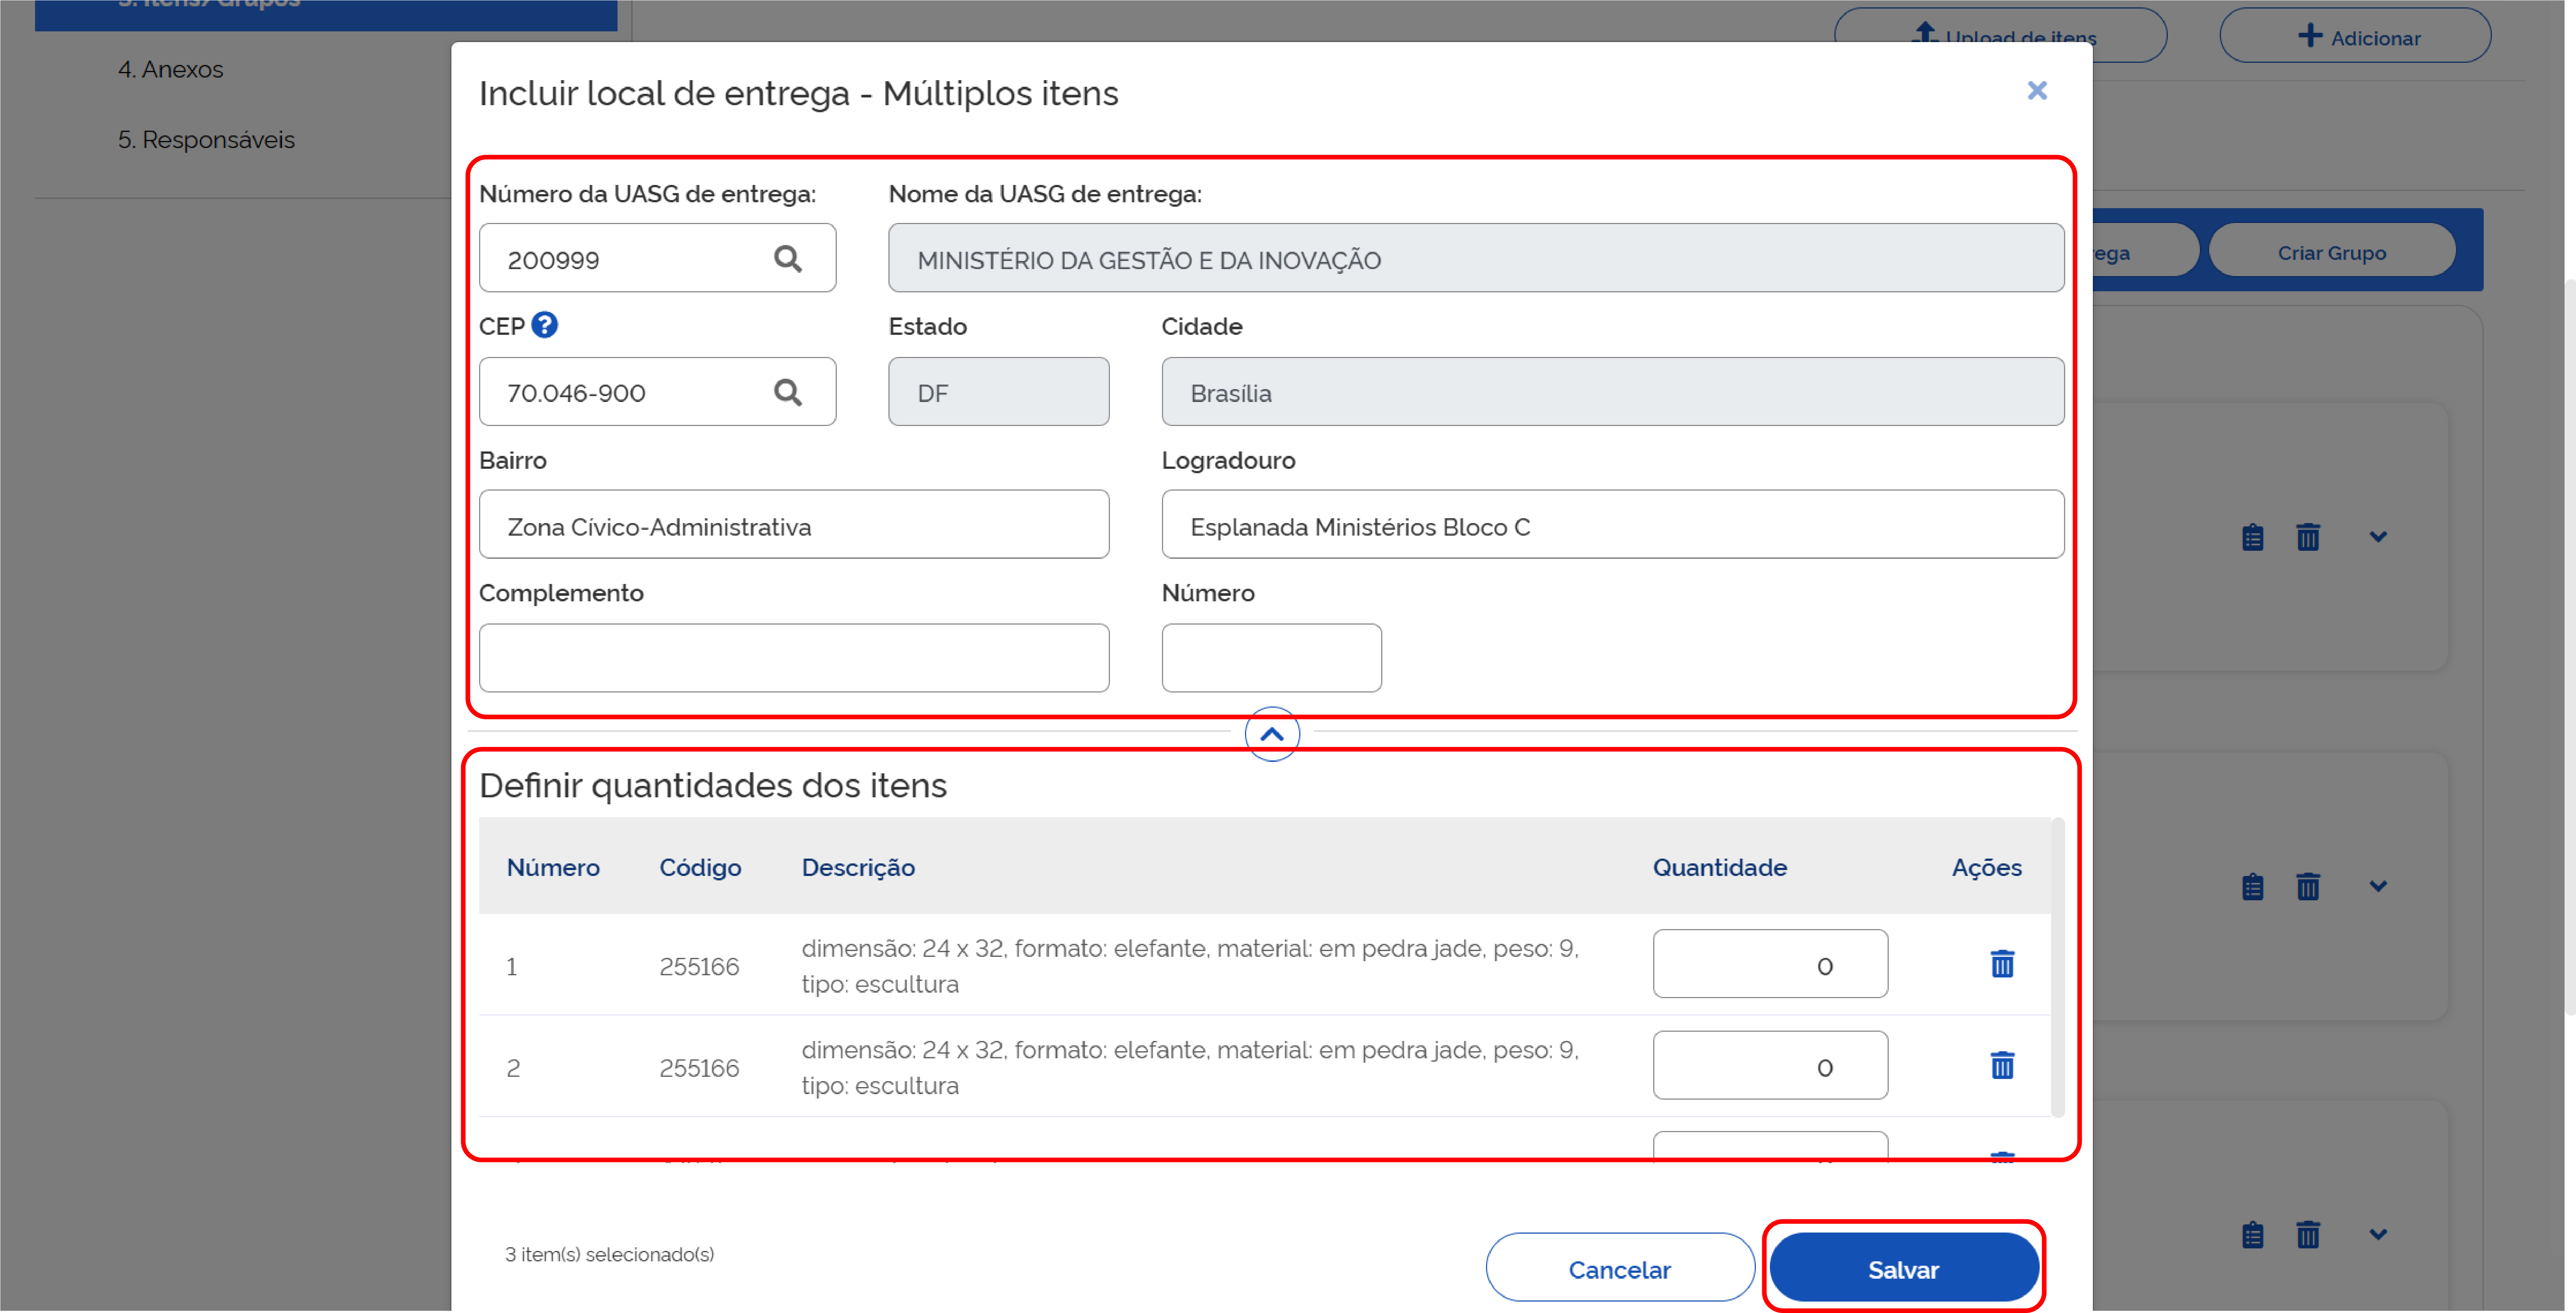
Task: Click the Quantidade field for item 1
Action: pos(1770,964)
